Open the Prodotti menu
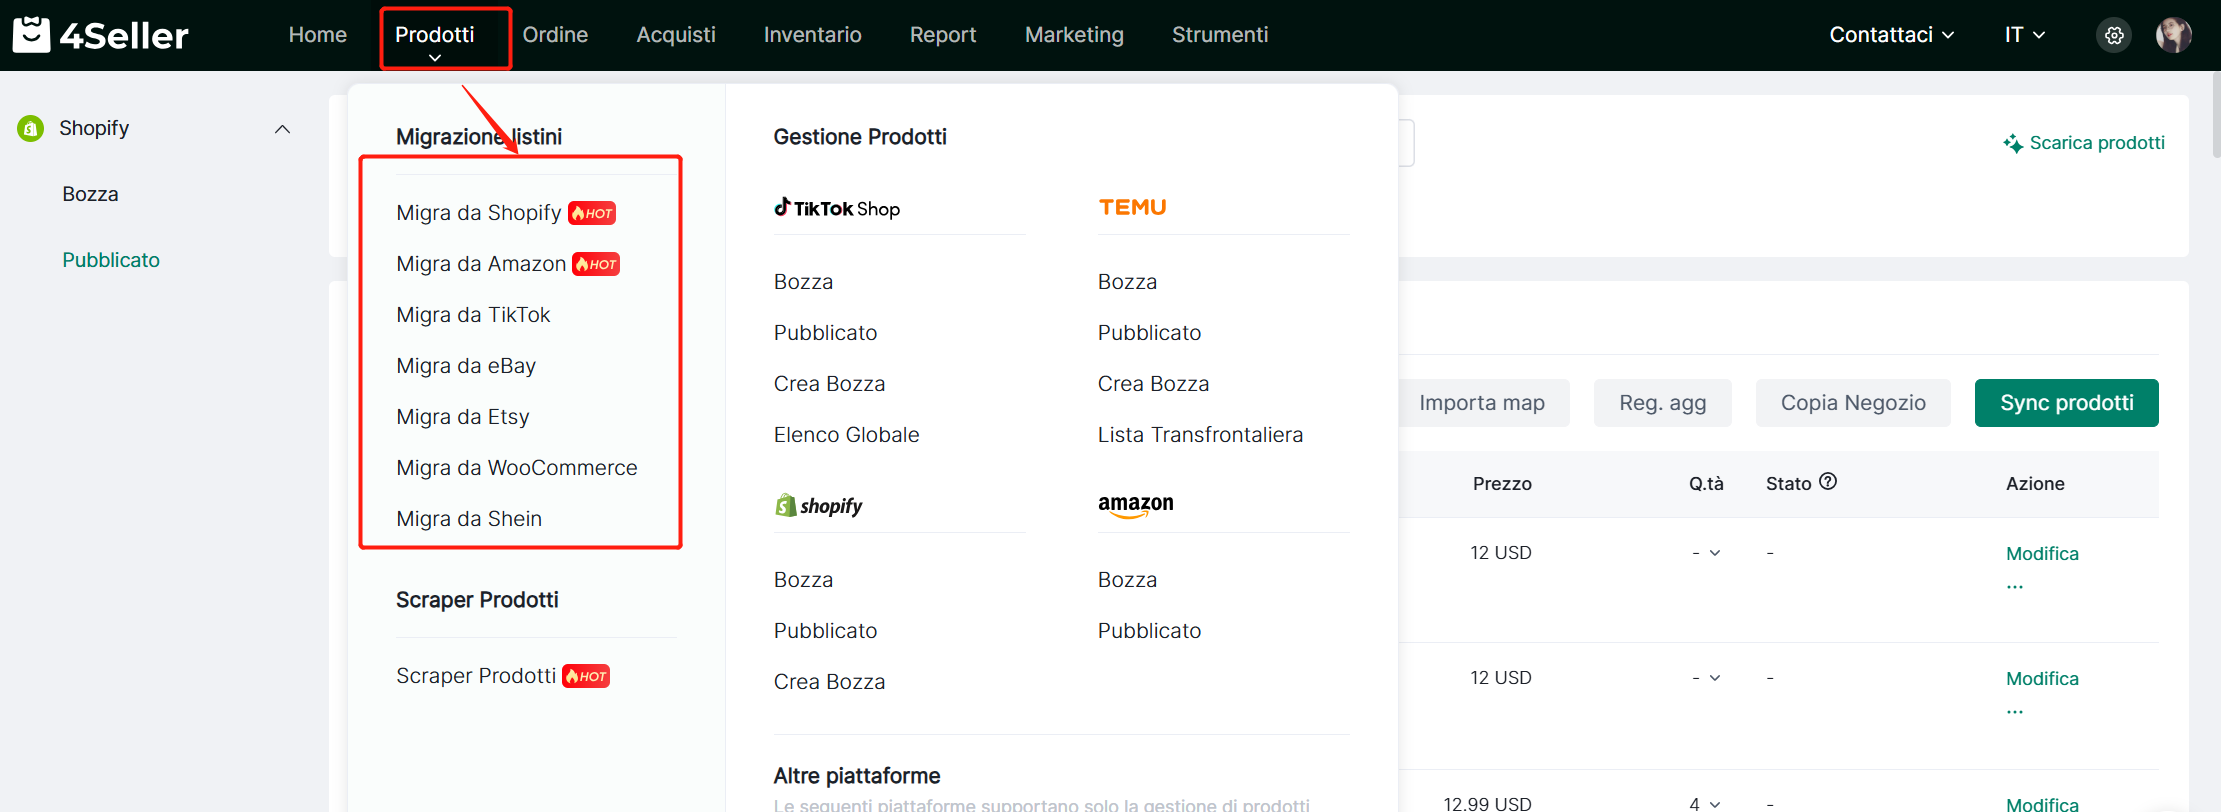This screenshot has width=2221, height=812. (435, 35)
